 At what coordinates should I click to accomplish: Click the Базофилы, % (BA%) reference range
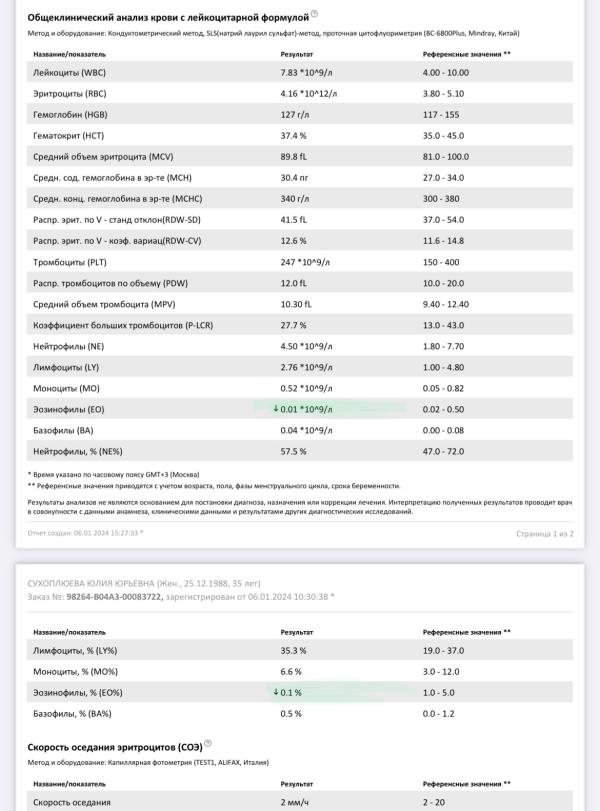coord(439,713)
